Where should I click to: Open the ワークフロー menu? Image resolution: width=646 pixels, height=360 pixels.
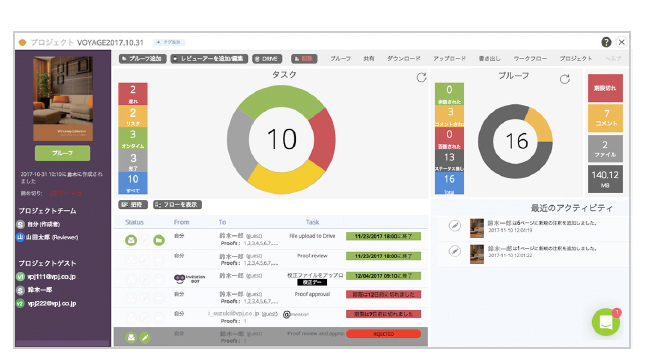coord(530,58)
